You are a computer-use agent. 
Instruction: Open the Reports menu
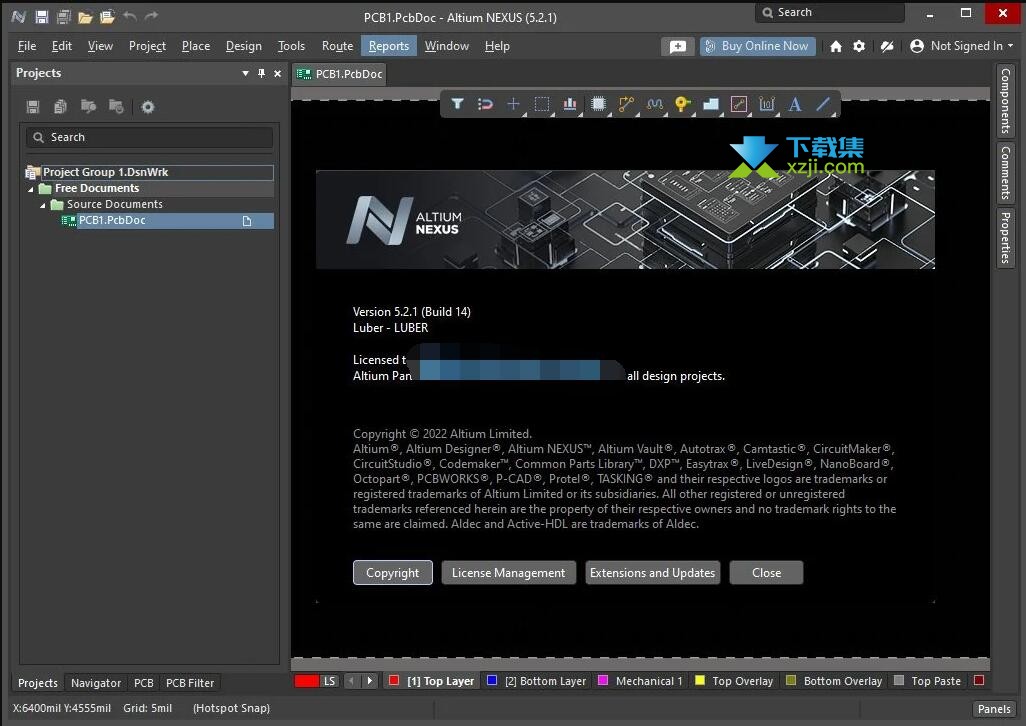389,46
